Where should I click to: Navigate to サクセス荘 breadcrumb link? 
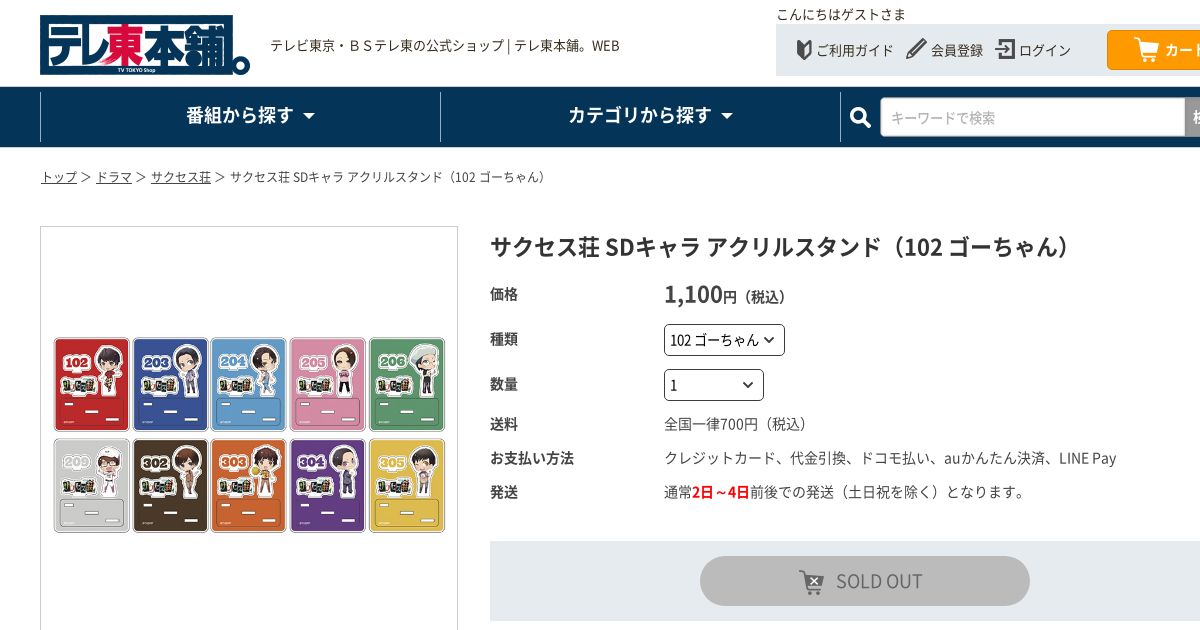(181, 177)
